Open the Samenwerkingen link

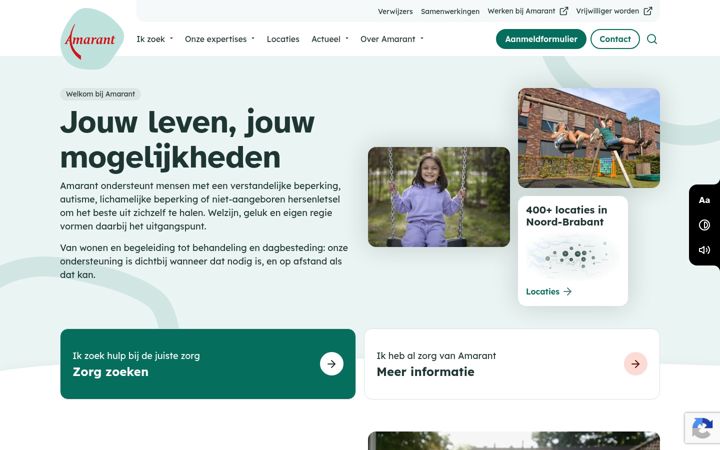pyautogui.click(x=450, y=11)
